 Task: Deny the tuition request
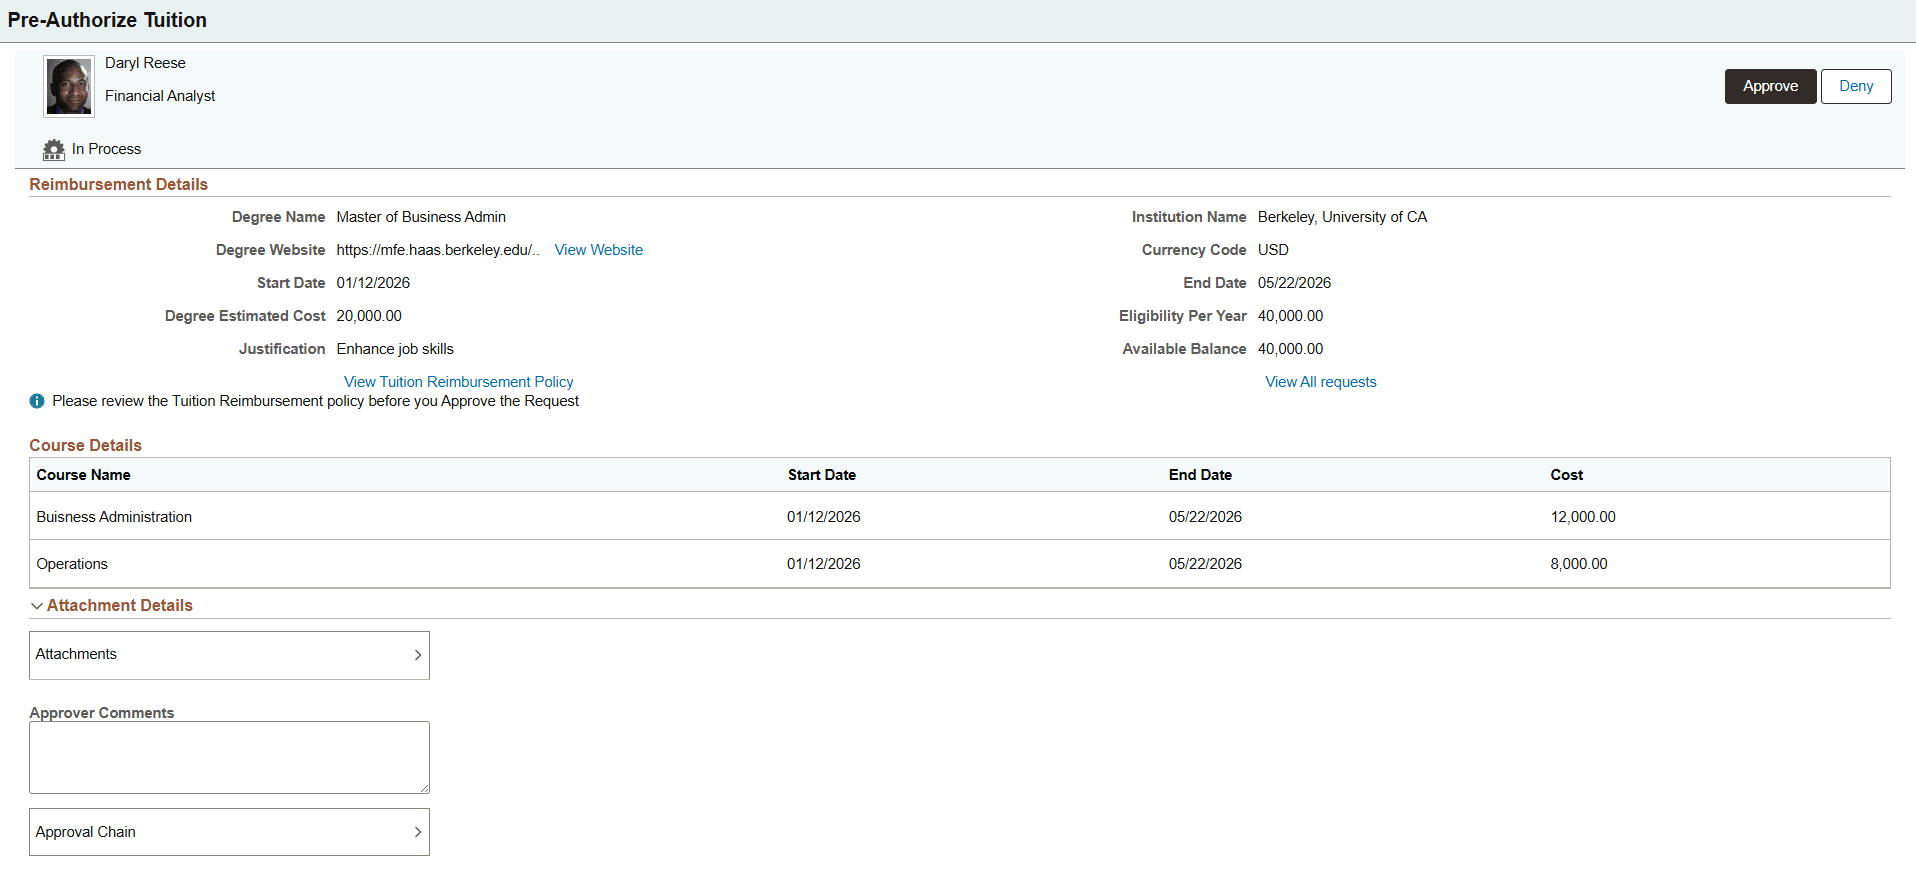point(1856,86)
